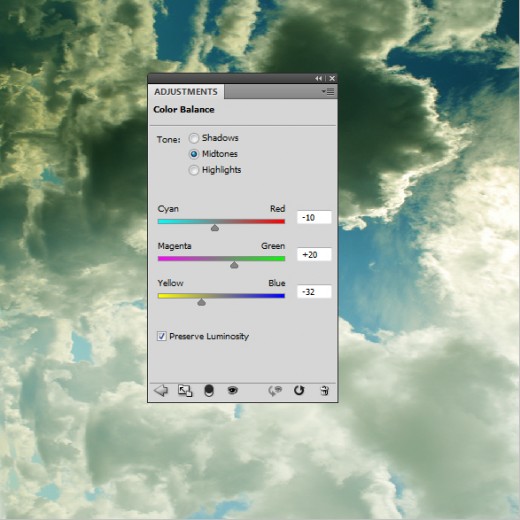This screenshot has width=520, height=520.
Task: Close the Adjustments panel
Action: (x=332, y=78)
